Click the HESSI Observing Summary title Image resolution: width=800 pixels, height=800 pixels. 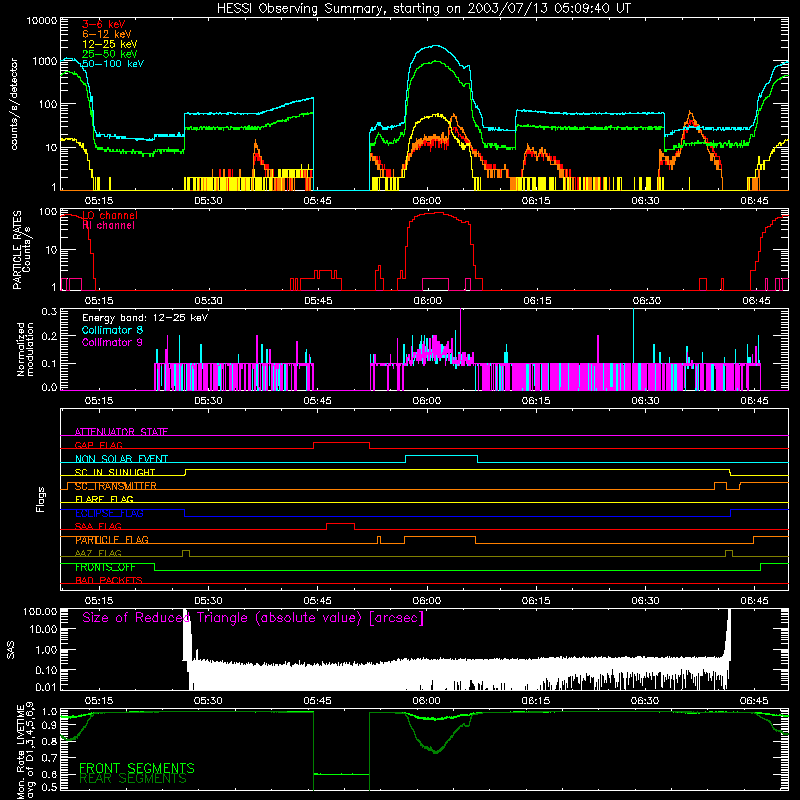point(423,9)
